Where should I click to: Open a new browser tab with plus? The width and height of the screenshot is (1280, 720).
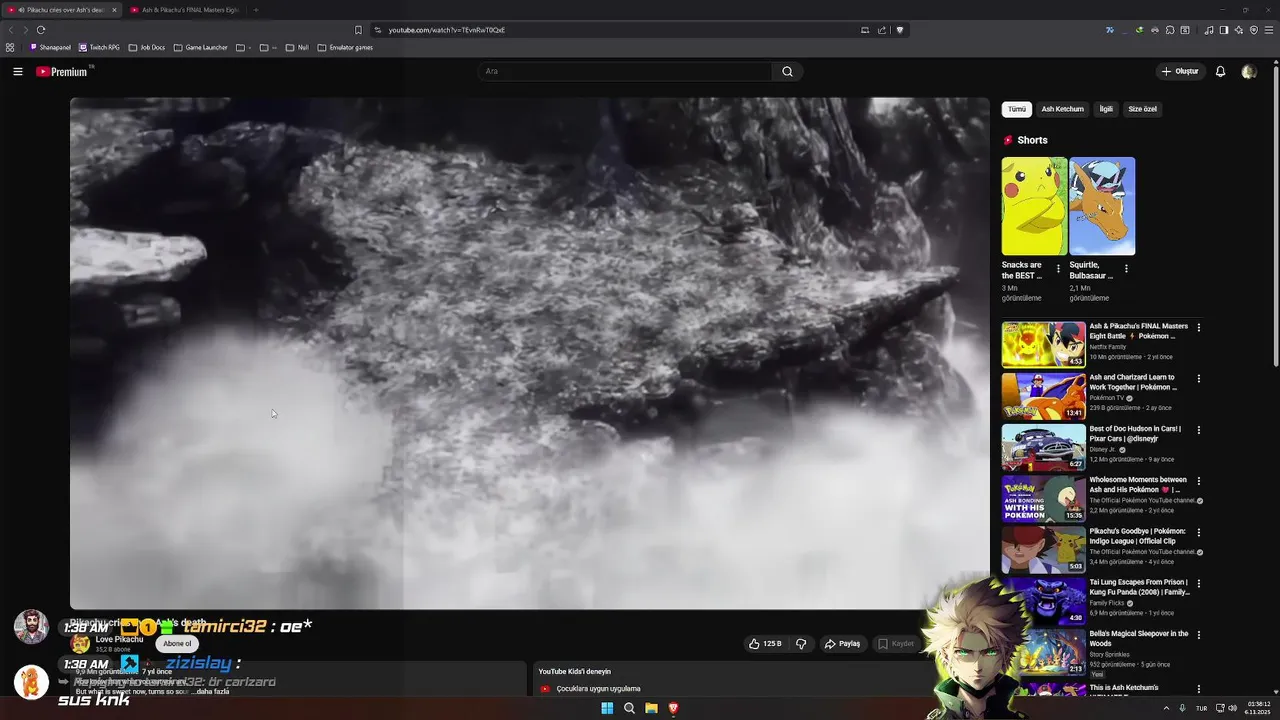(x=255, y=10)
